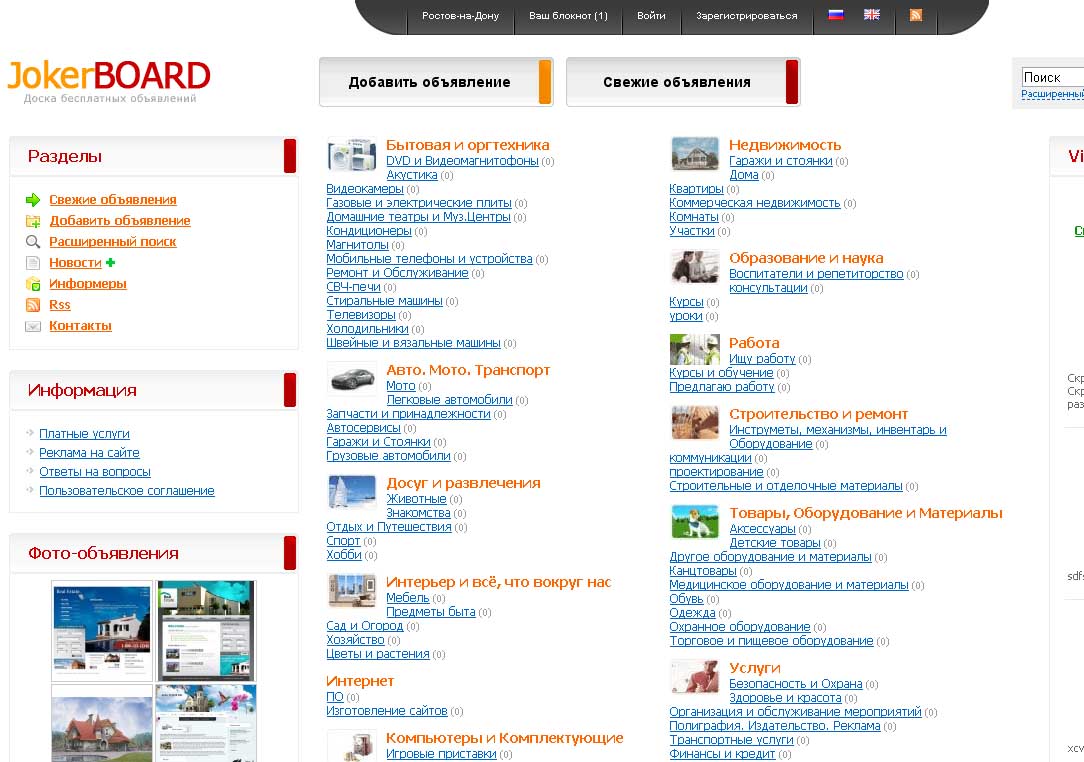Click dog image for Товары, Оборудование category
The image size is (1084, 762).
(x=695, y=521)
